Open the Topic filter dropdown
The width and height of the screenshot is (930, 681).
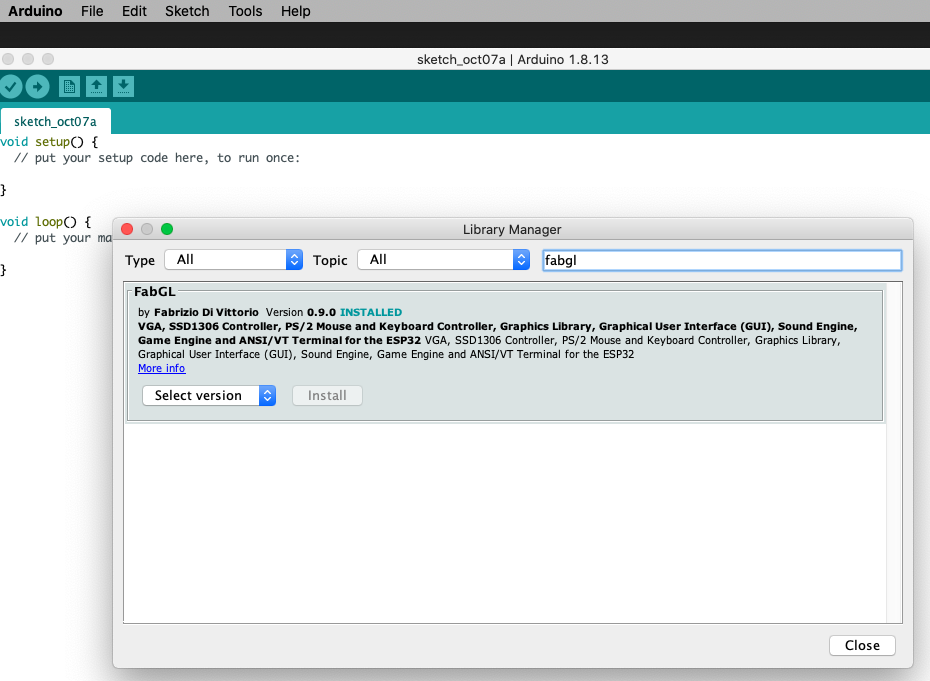coord(444,260)
